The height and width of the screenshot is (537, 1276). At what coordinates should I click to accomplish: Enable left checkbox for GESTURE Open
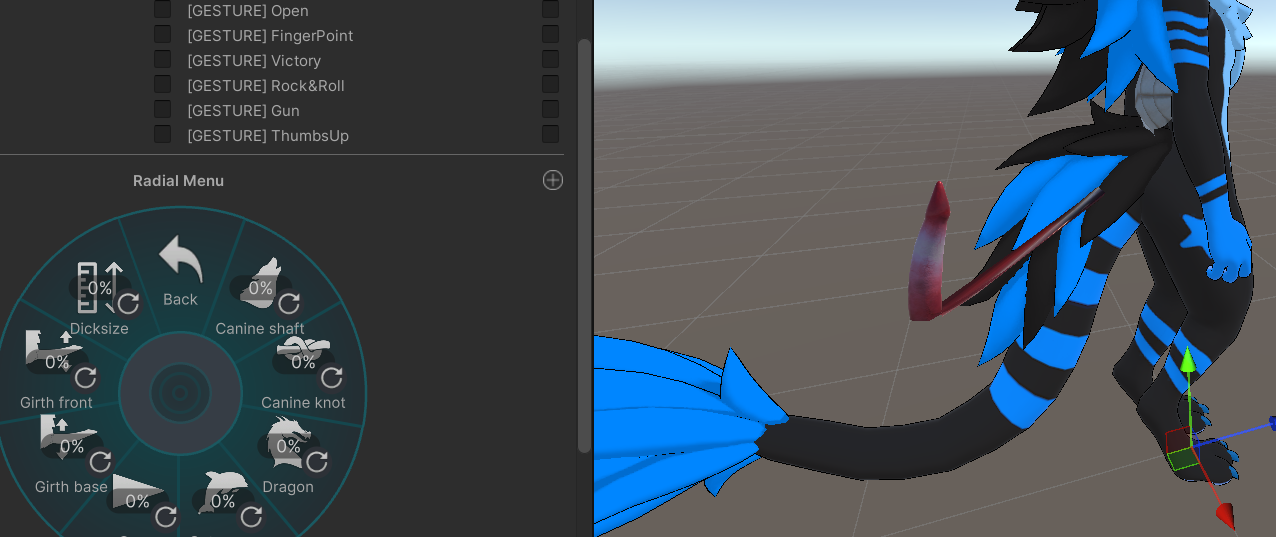coord(162,10)
